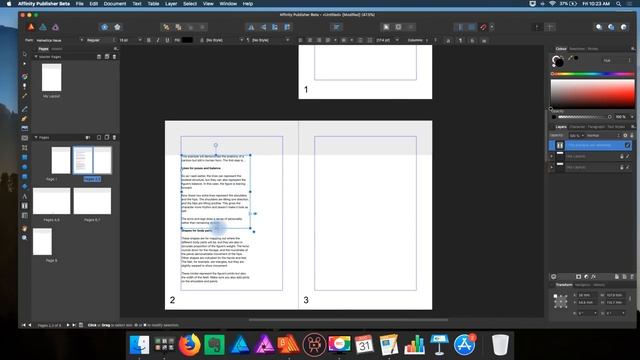Toggle visibility checkbox on selected text layer
640x360 pixels.
pyautogui.click(x=628, y=145)
